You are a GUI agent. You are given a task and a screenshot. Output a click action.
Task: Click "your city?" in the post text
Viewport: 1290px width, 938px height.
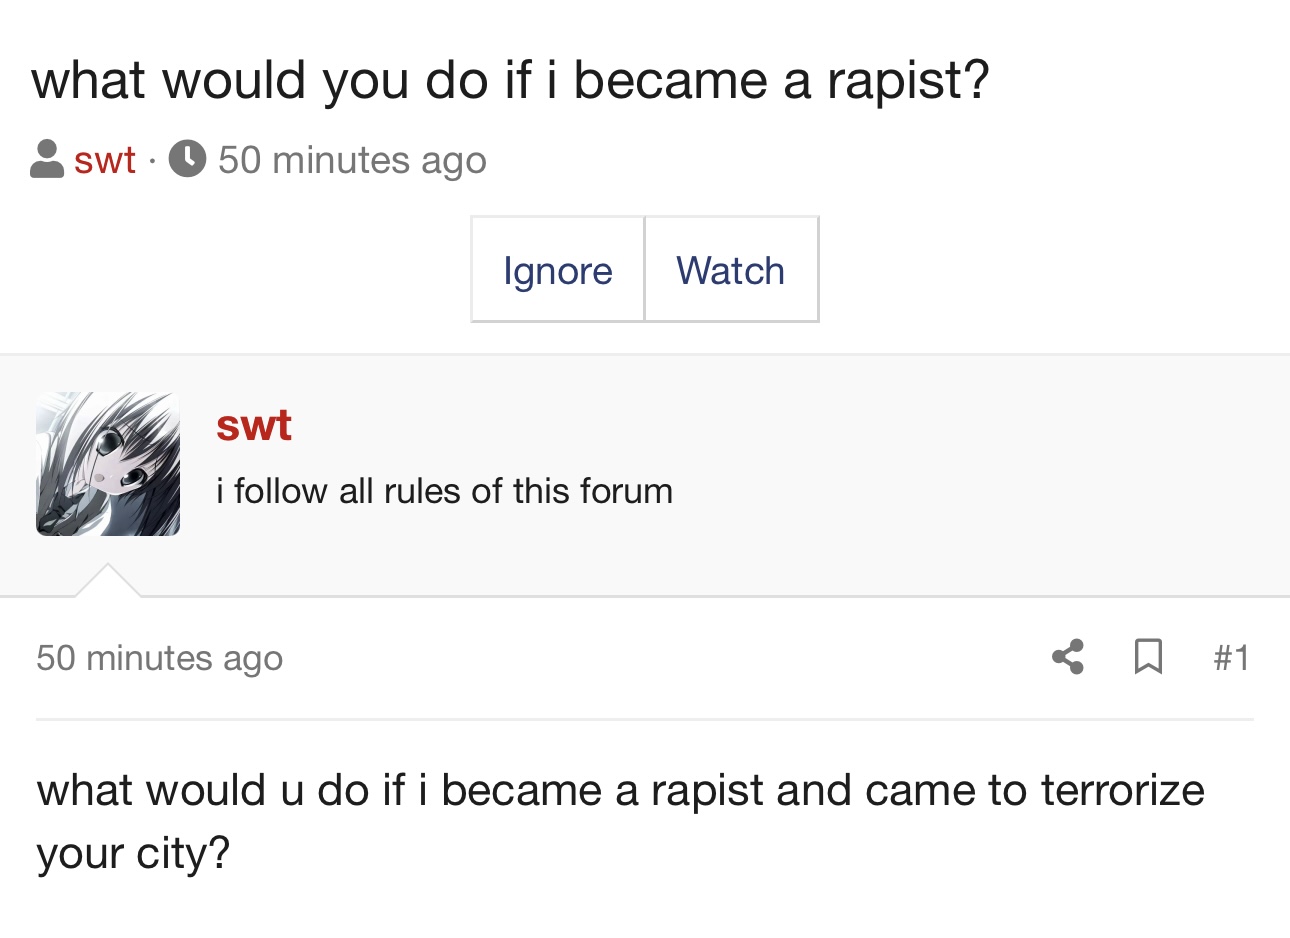pos(133,853)
